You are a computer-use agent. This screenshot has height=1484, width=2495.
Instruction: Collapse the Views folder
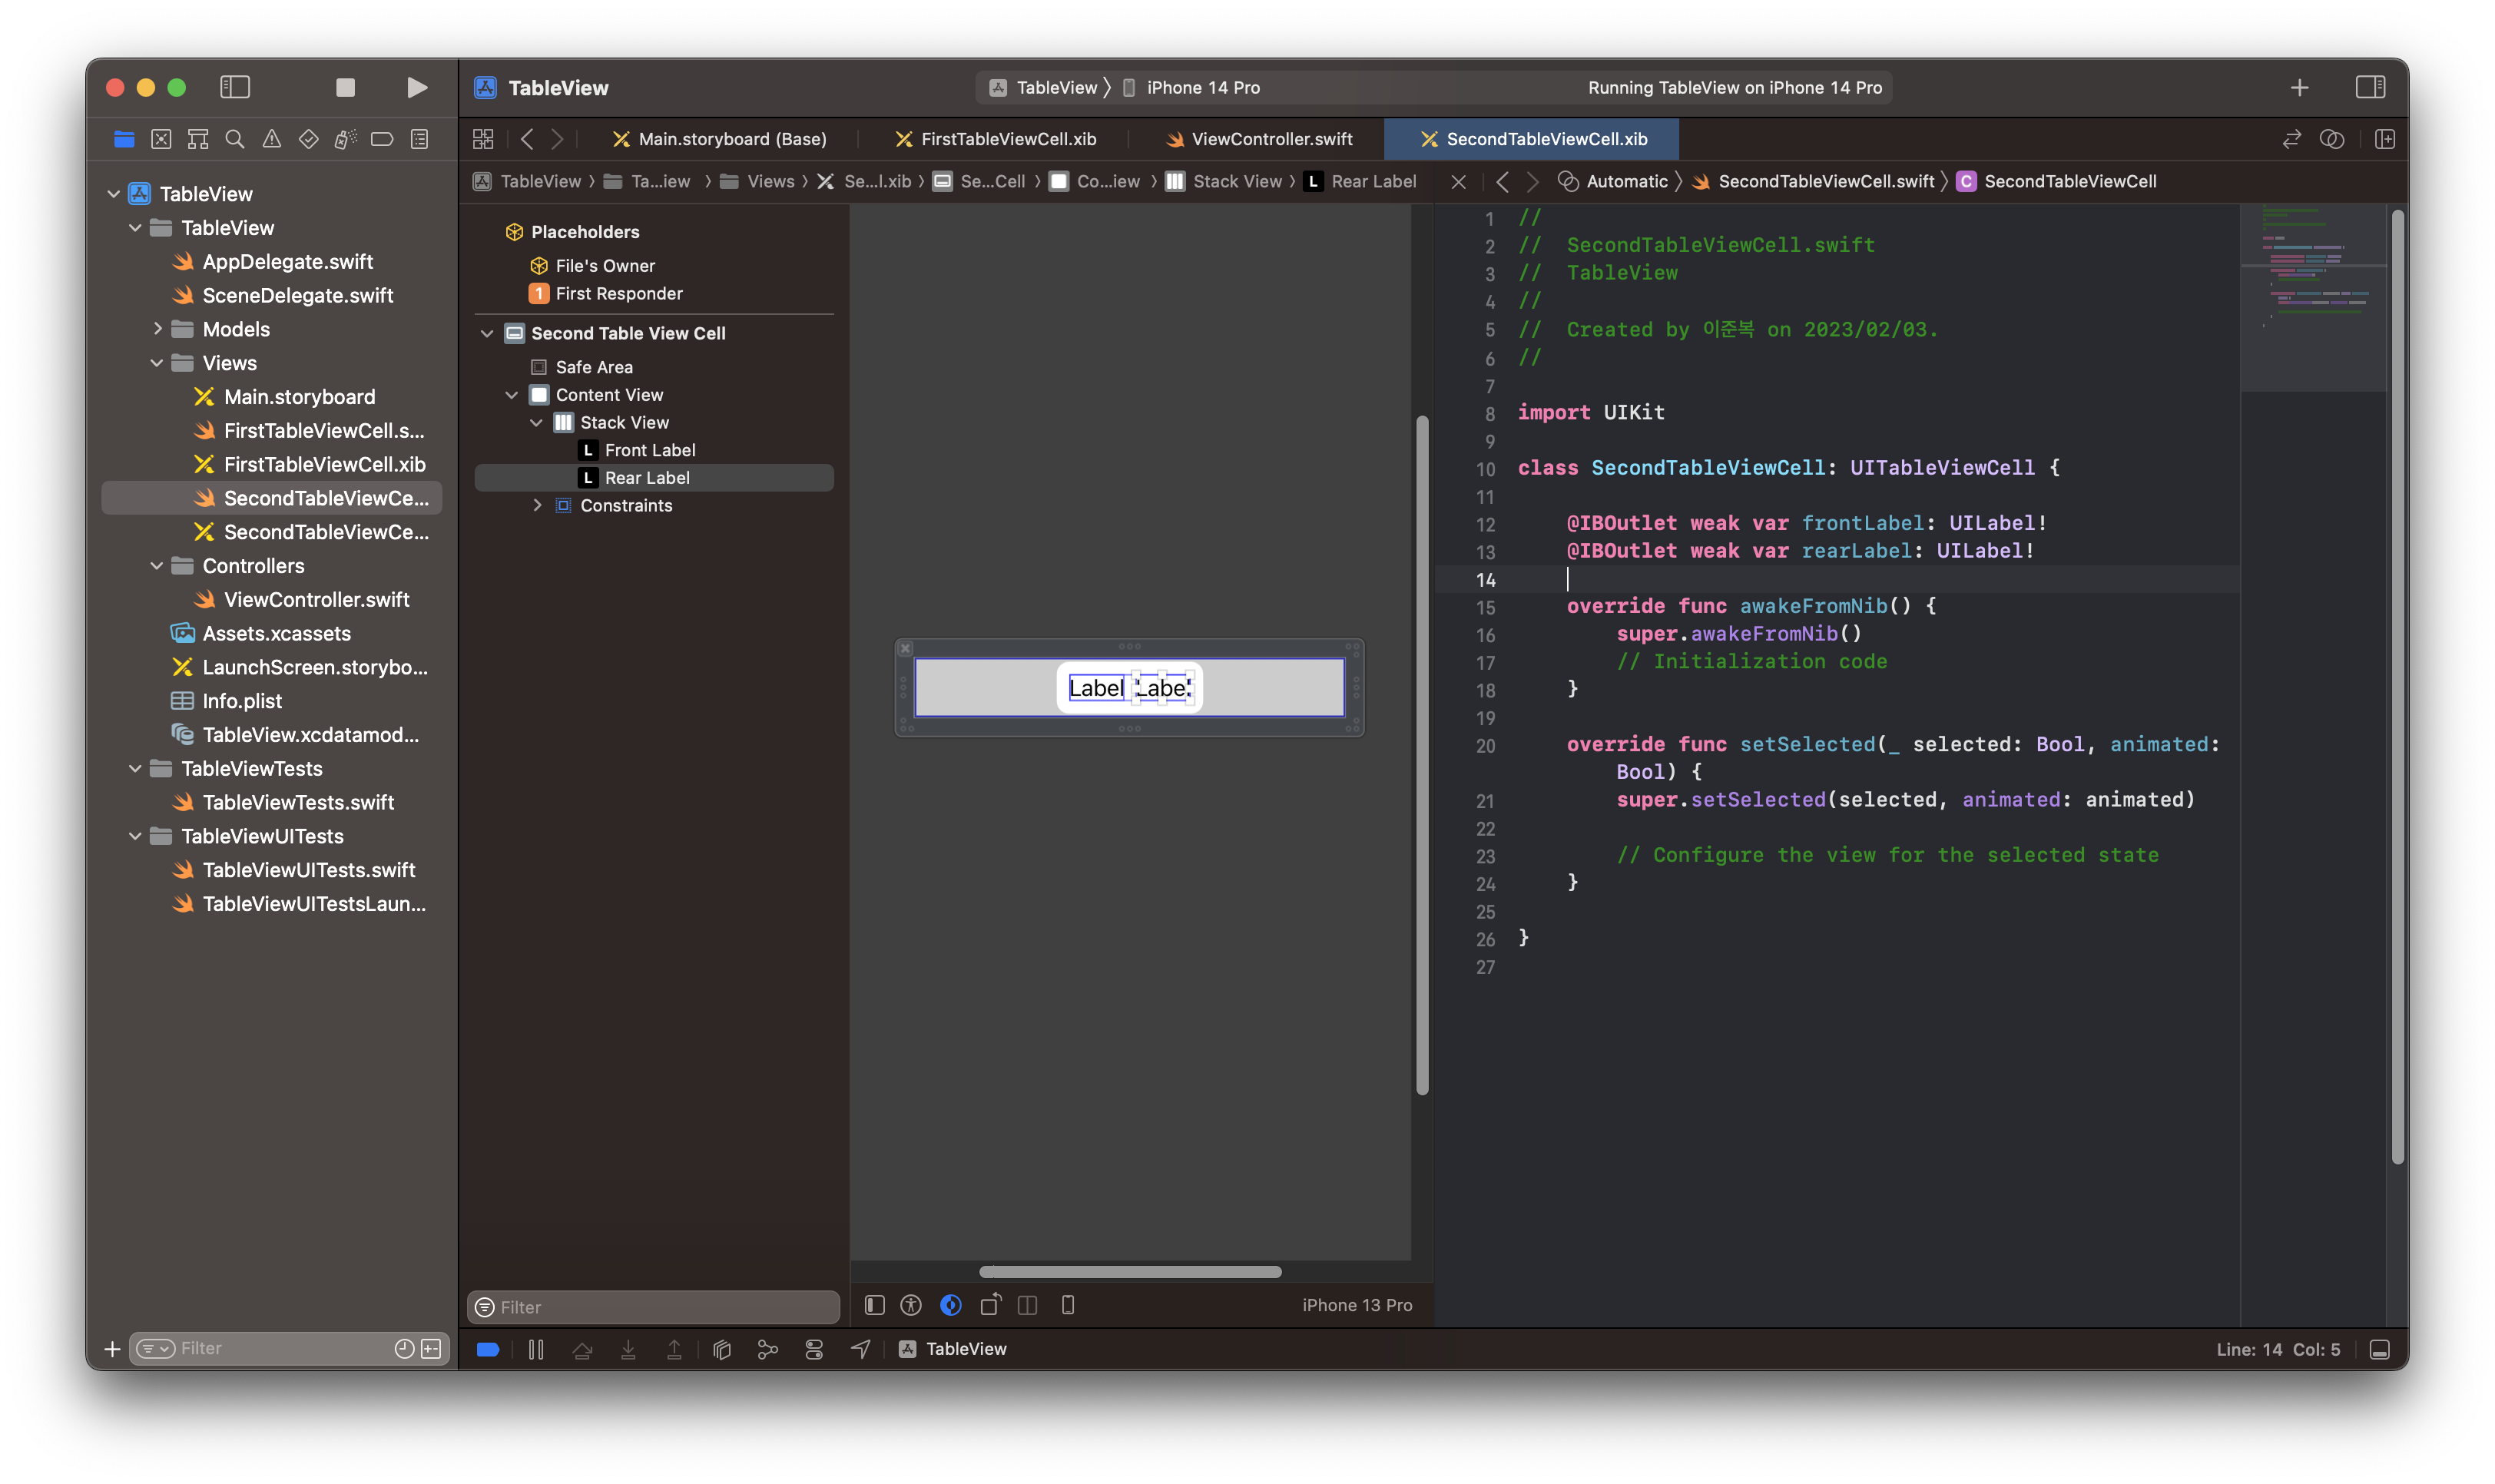tap(157, 363)
